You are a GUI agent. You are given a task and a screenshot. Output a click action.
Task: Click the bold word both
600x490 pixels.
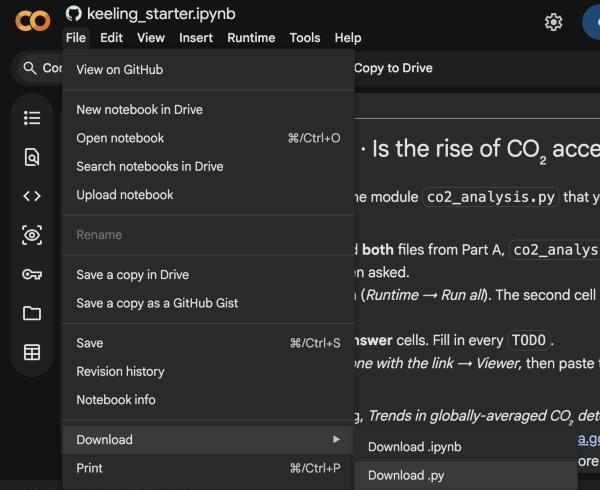(378, 250)
